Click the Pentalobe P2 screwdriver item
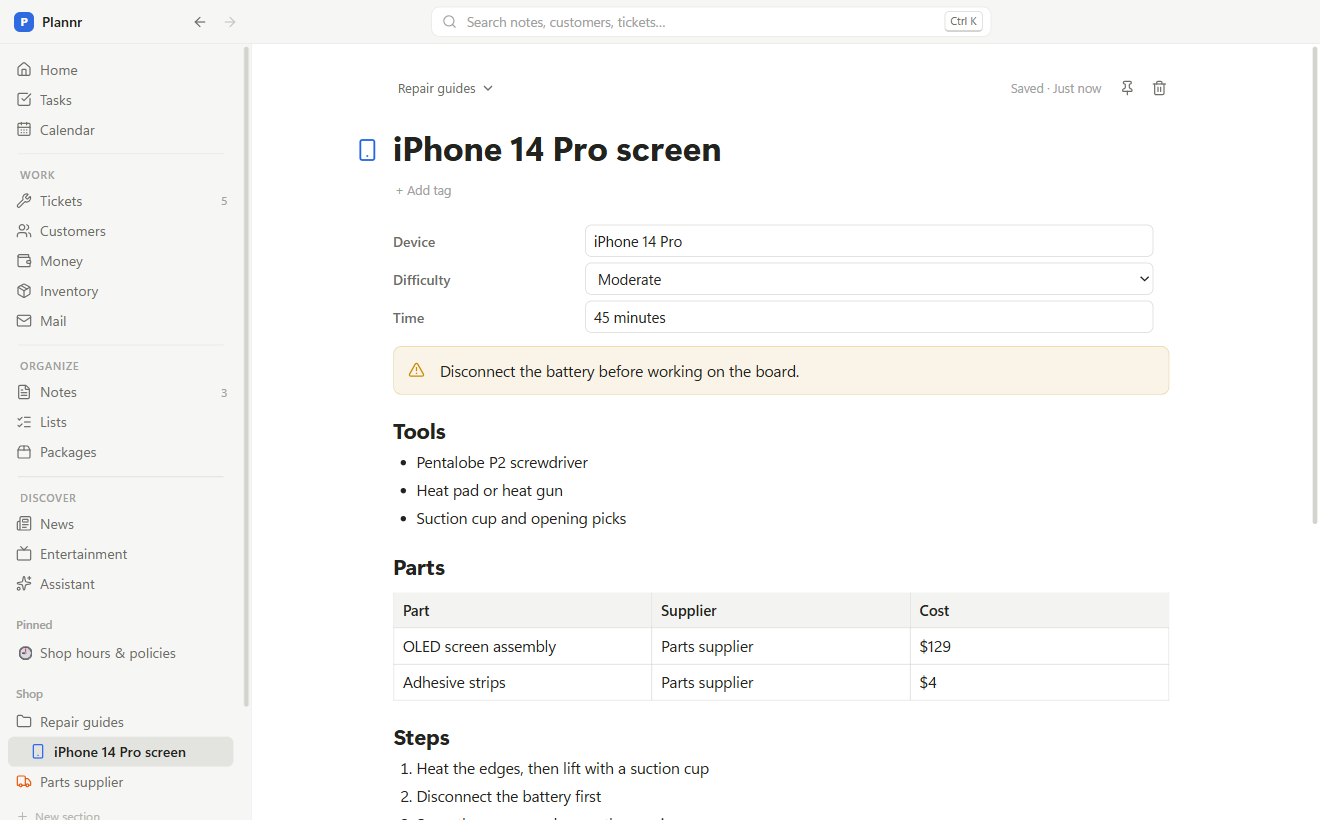Screen dimensions: 1320x820 click(x=502, y=462)
